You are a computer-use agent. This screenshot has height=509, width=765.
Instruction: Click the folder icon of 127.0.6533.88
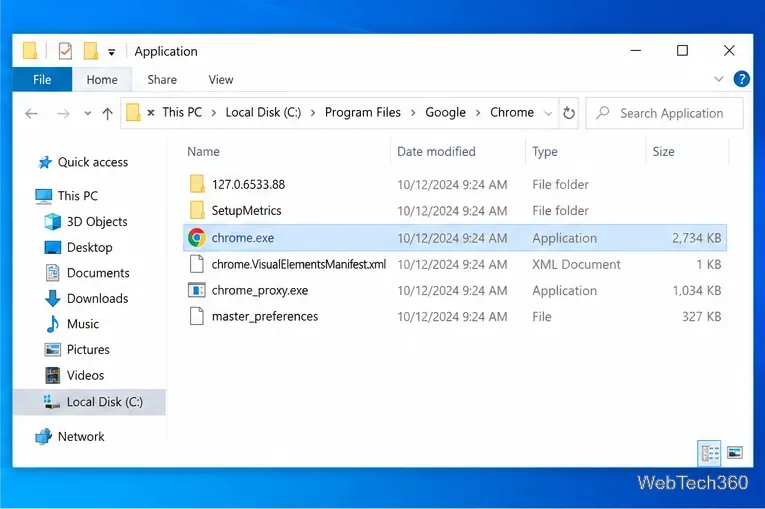click(x=197, y=184)
